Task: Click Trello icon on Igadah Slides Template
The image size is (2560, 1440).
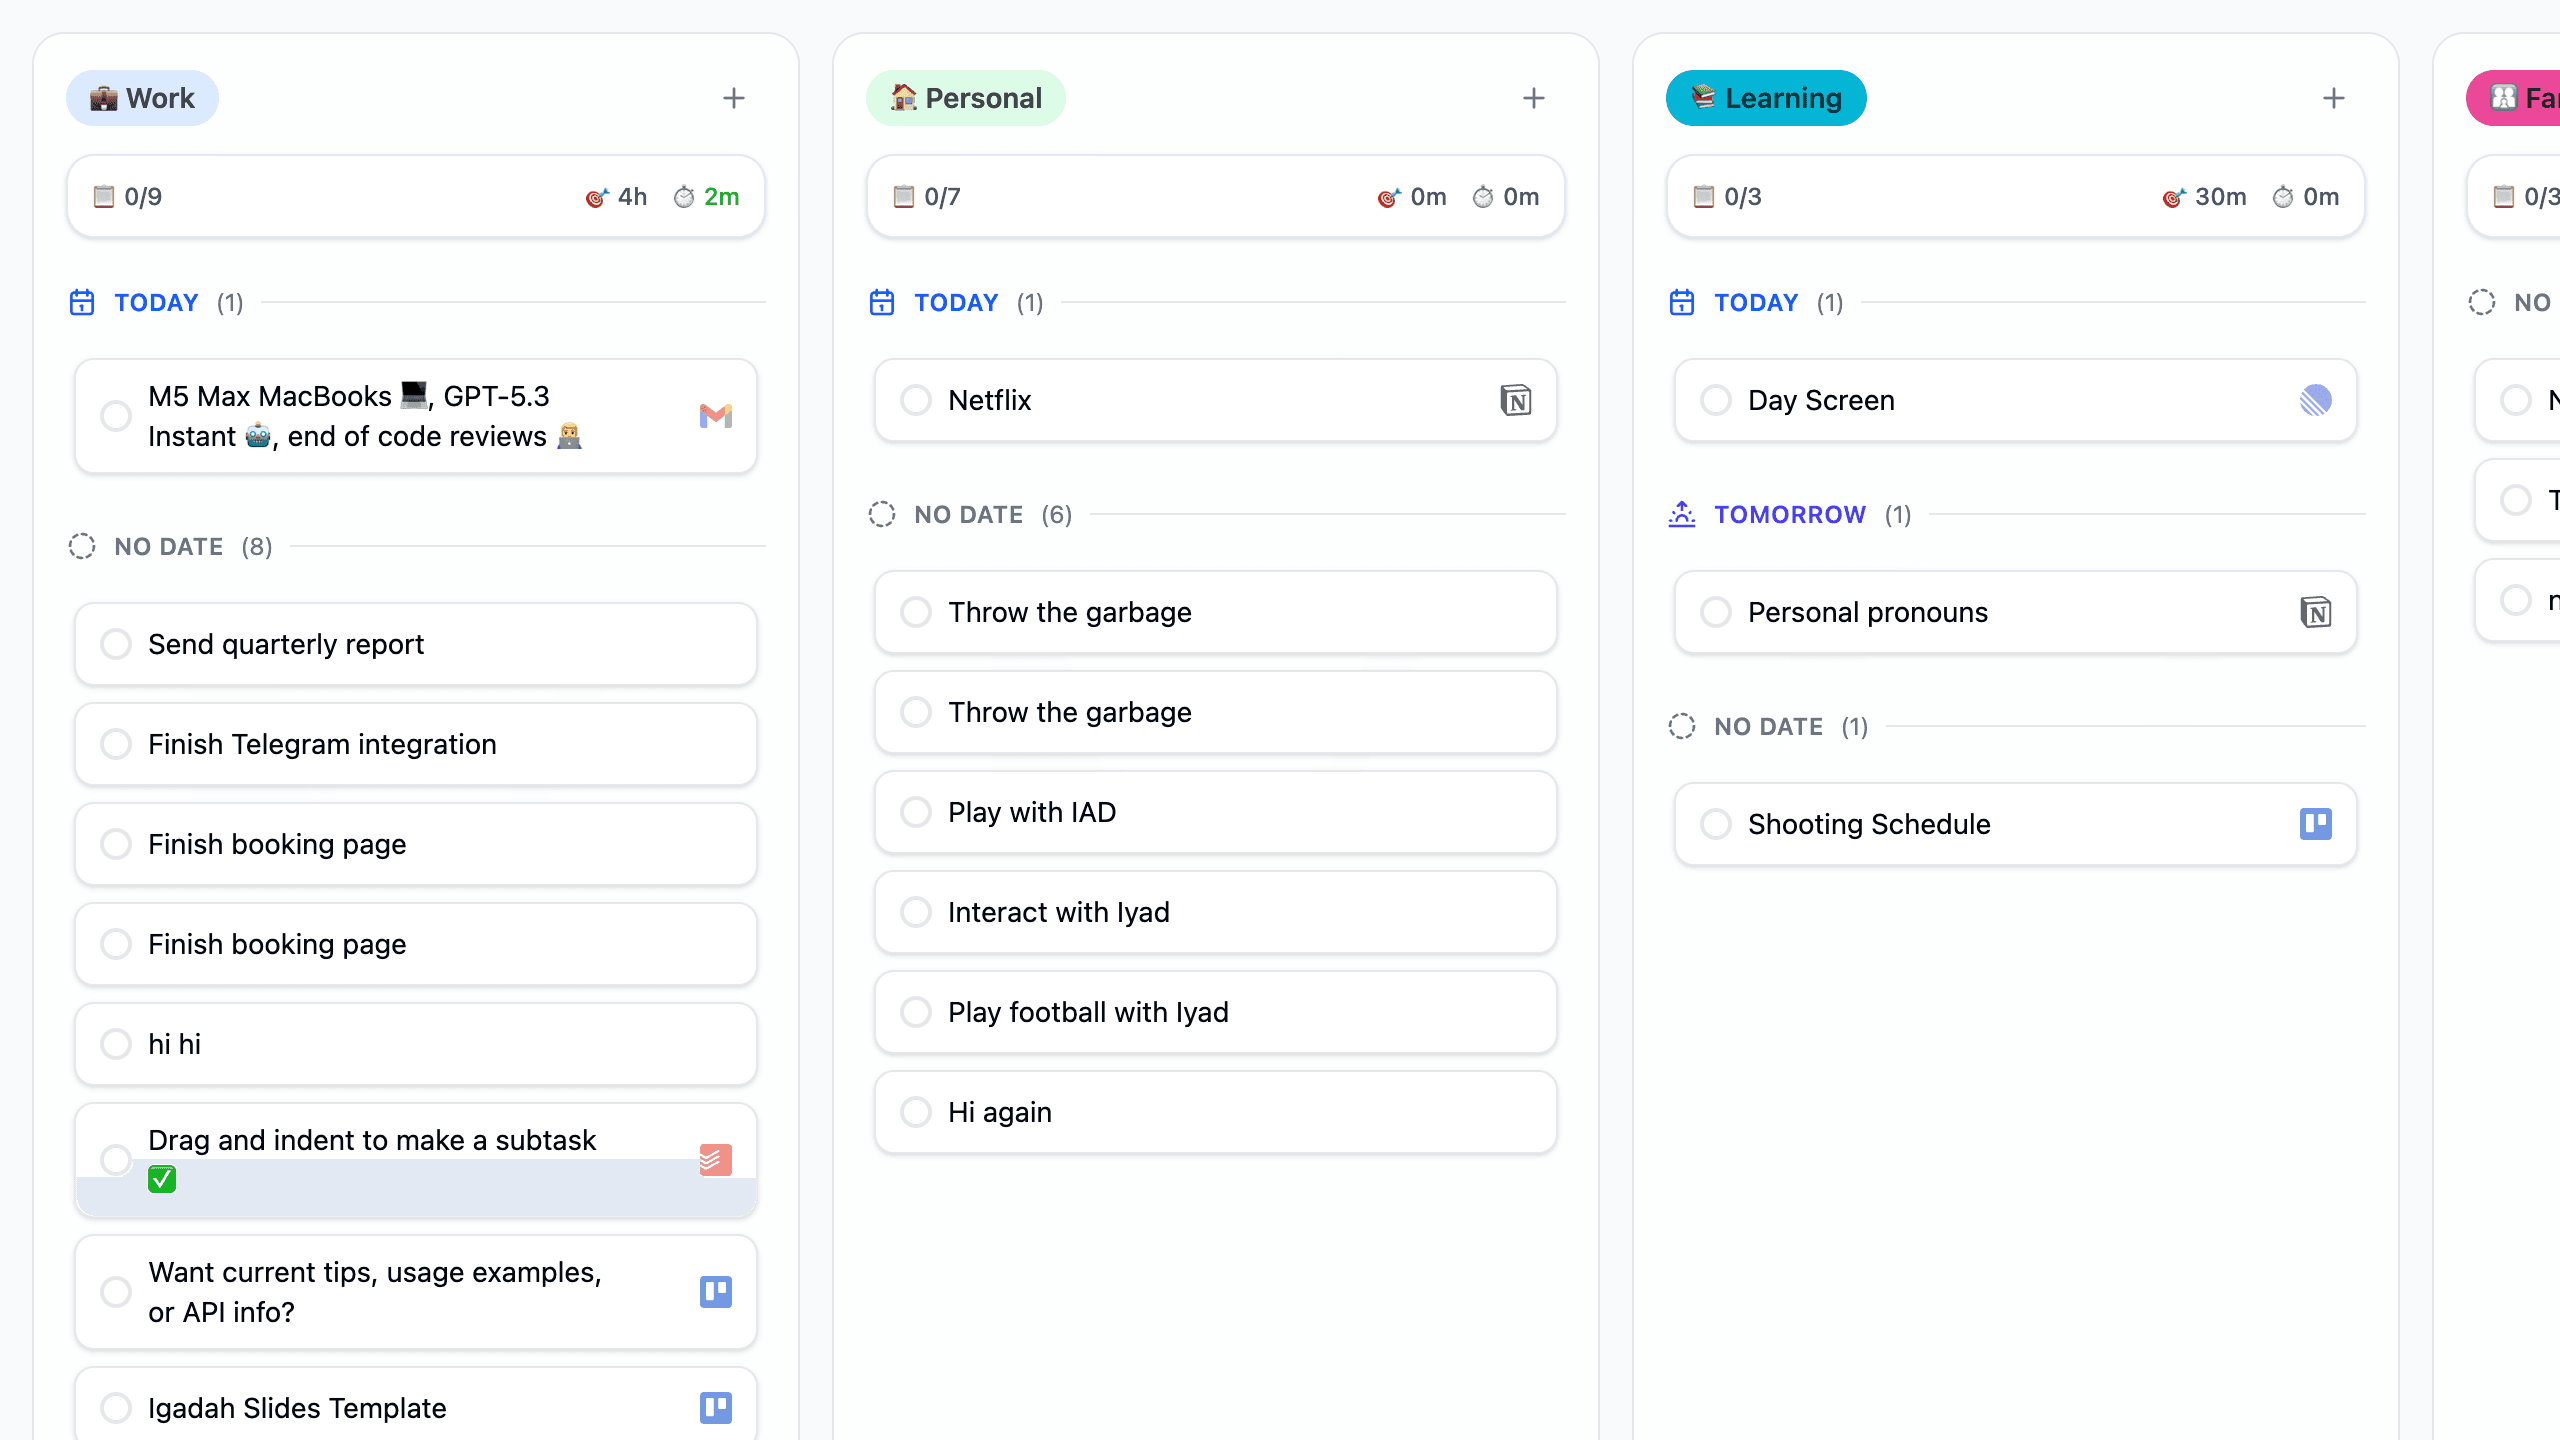Action: click(715, 1408)
